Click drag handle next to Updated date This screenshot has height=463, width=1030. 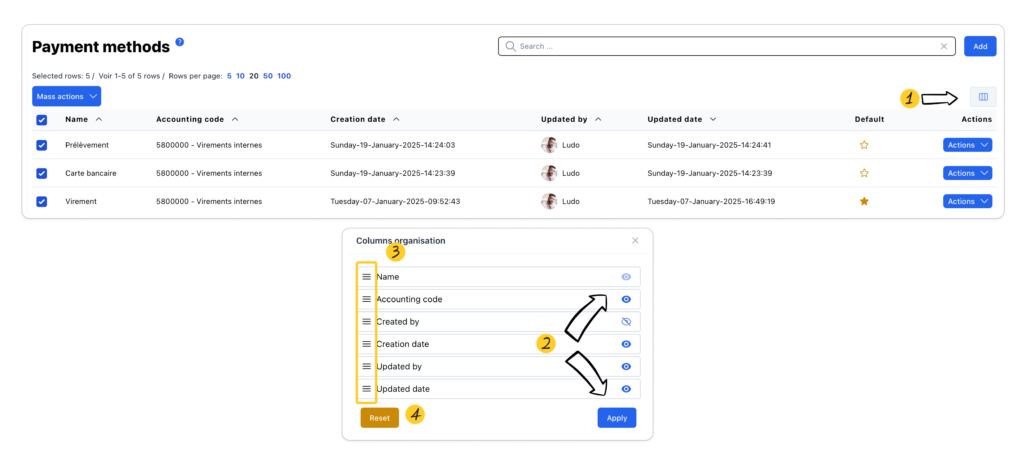[x=366, y=389]
